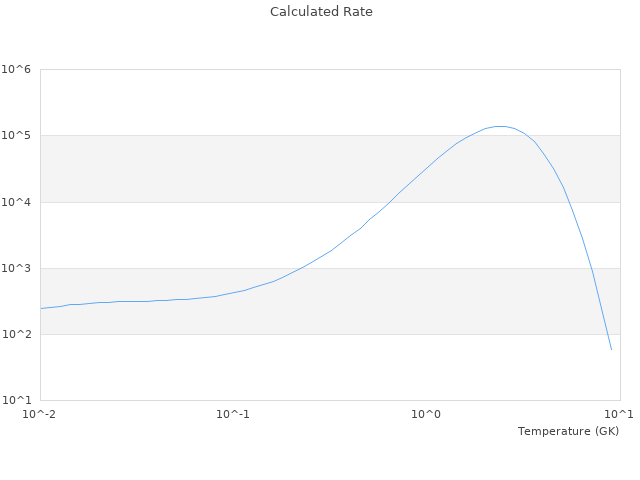This screenshot has width=640, height=480.
Task: Click the "Calculated Rate" chart title
Action: [x=320, y=12]
